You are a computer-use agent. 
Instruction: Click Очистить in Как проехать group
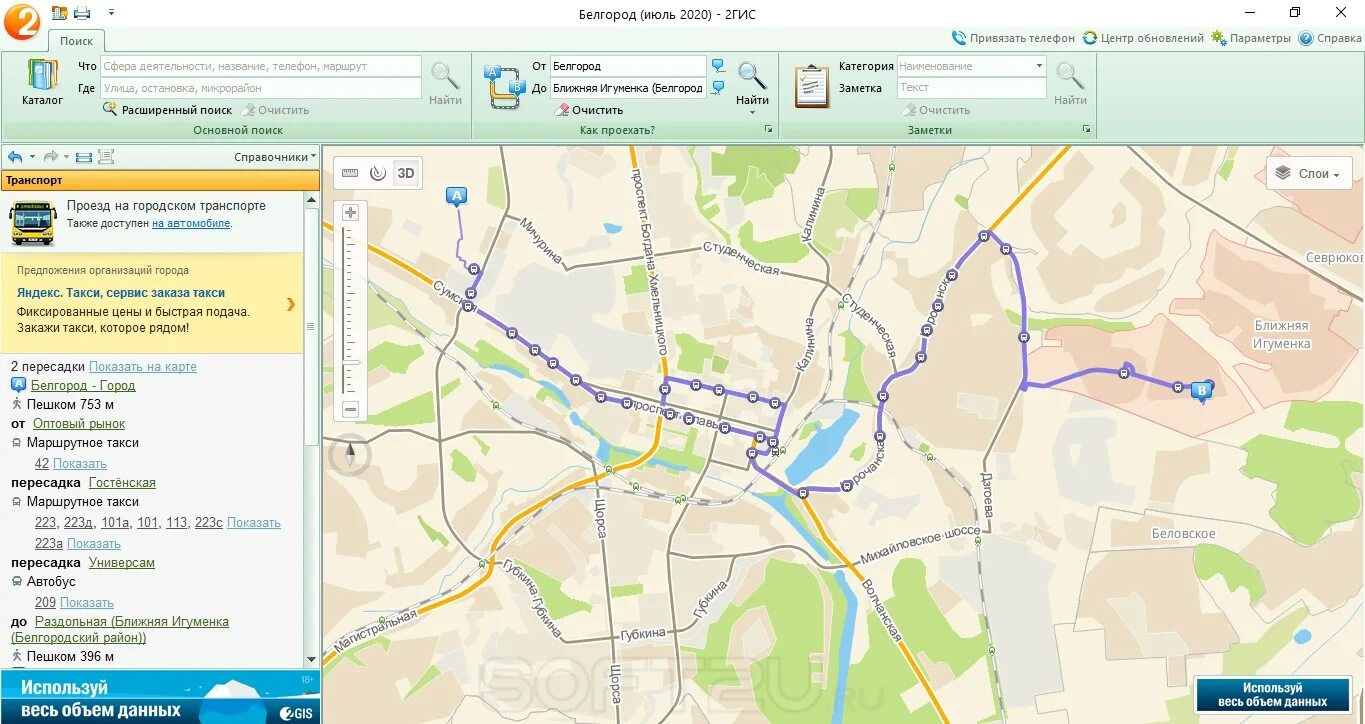pyautogui.click(x=589, y=110)
